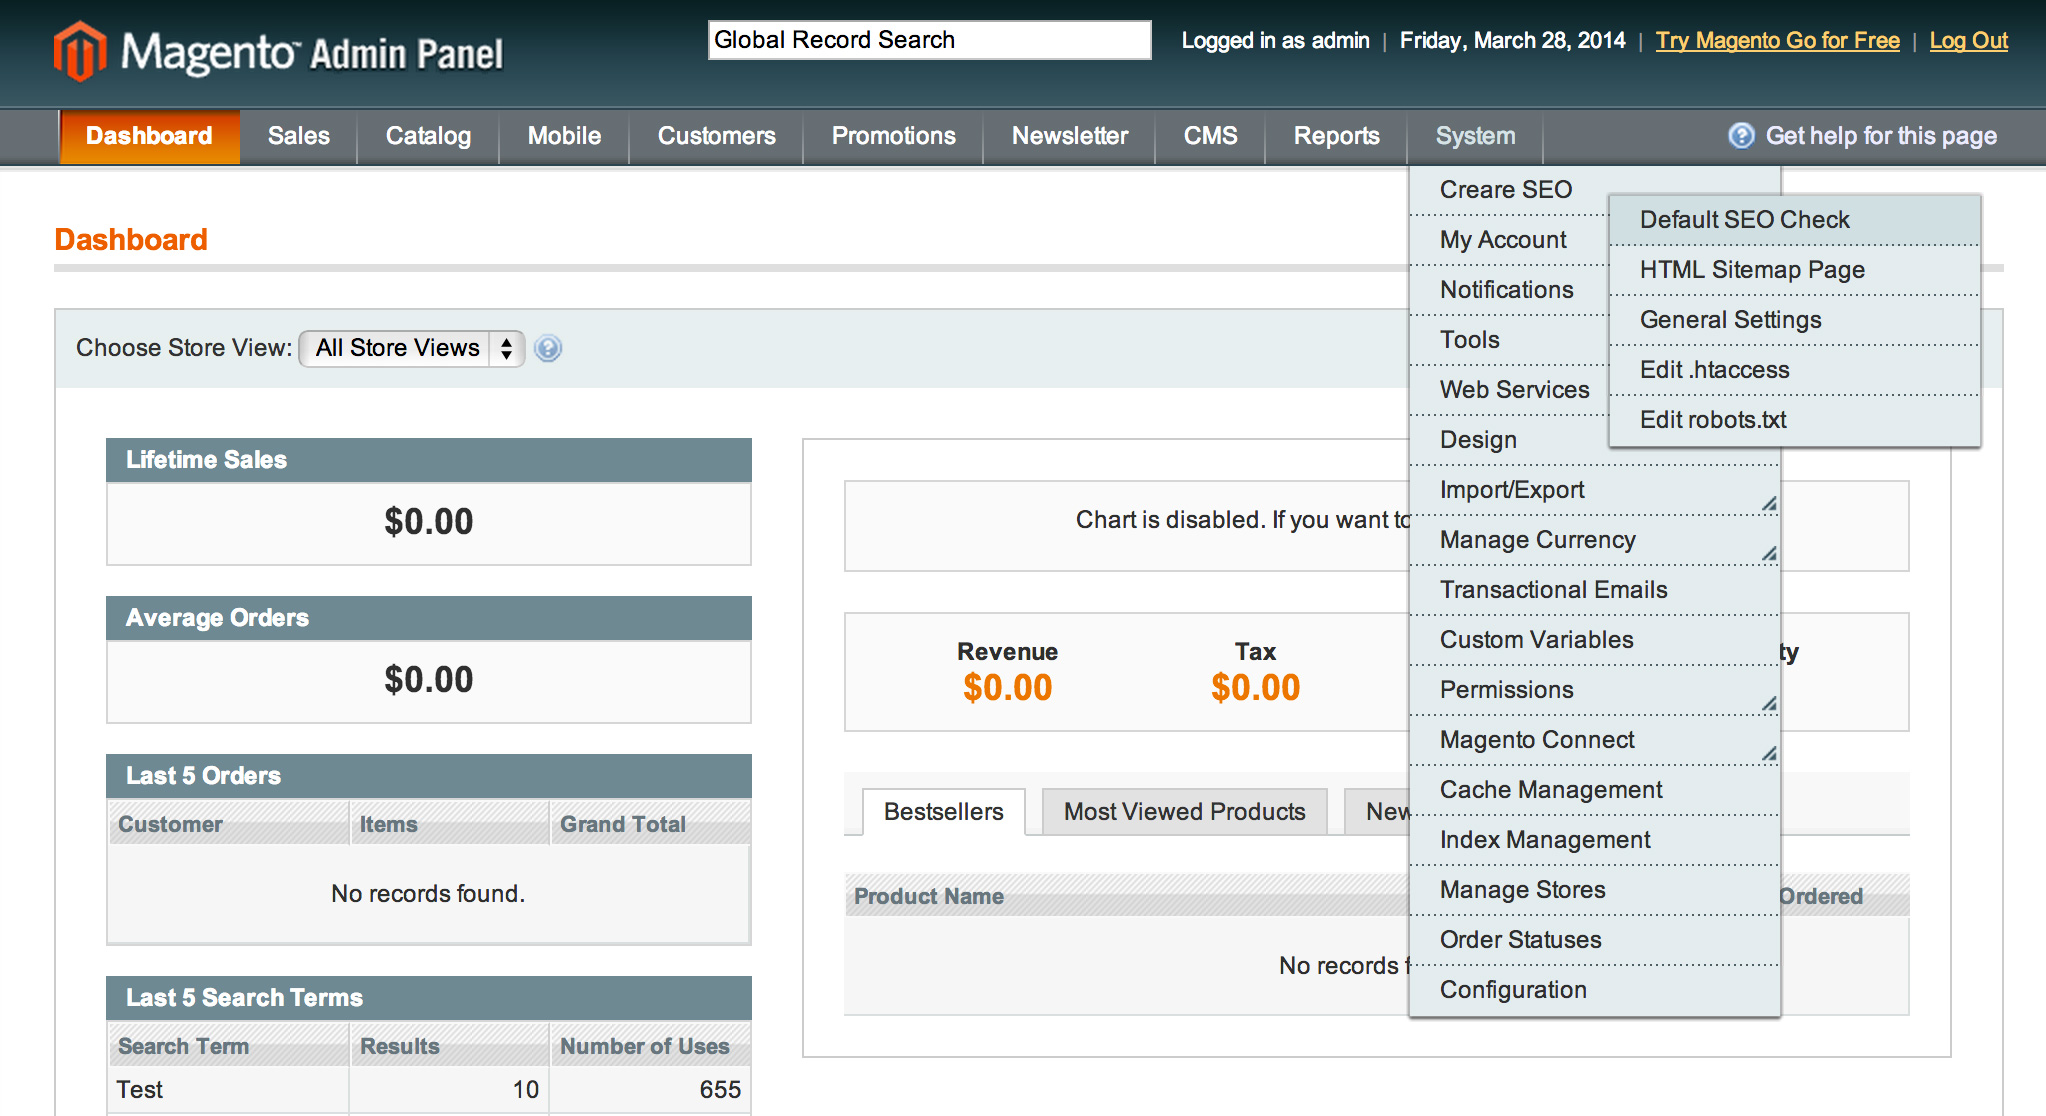The width and height of the screenshot is (2046, 1116).
Task: Select Index Management menu entry
Action: [x=1594, y=840]
